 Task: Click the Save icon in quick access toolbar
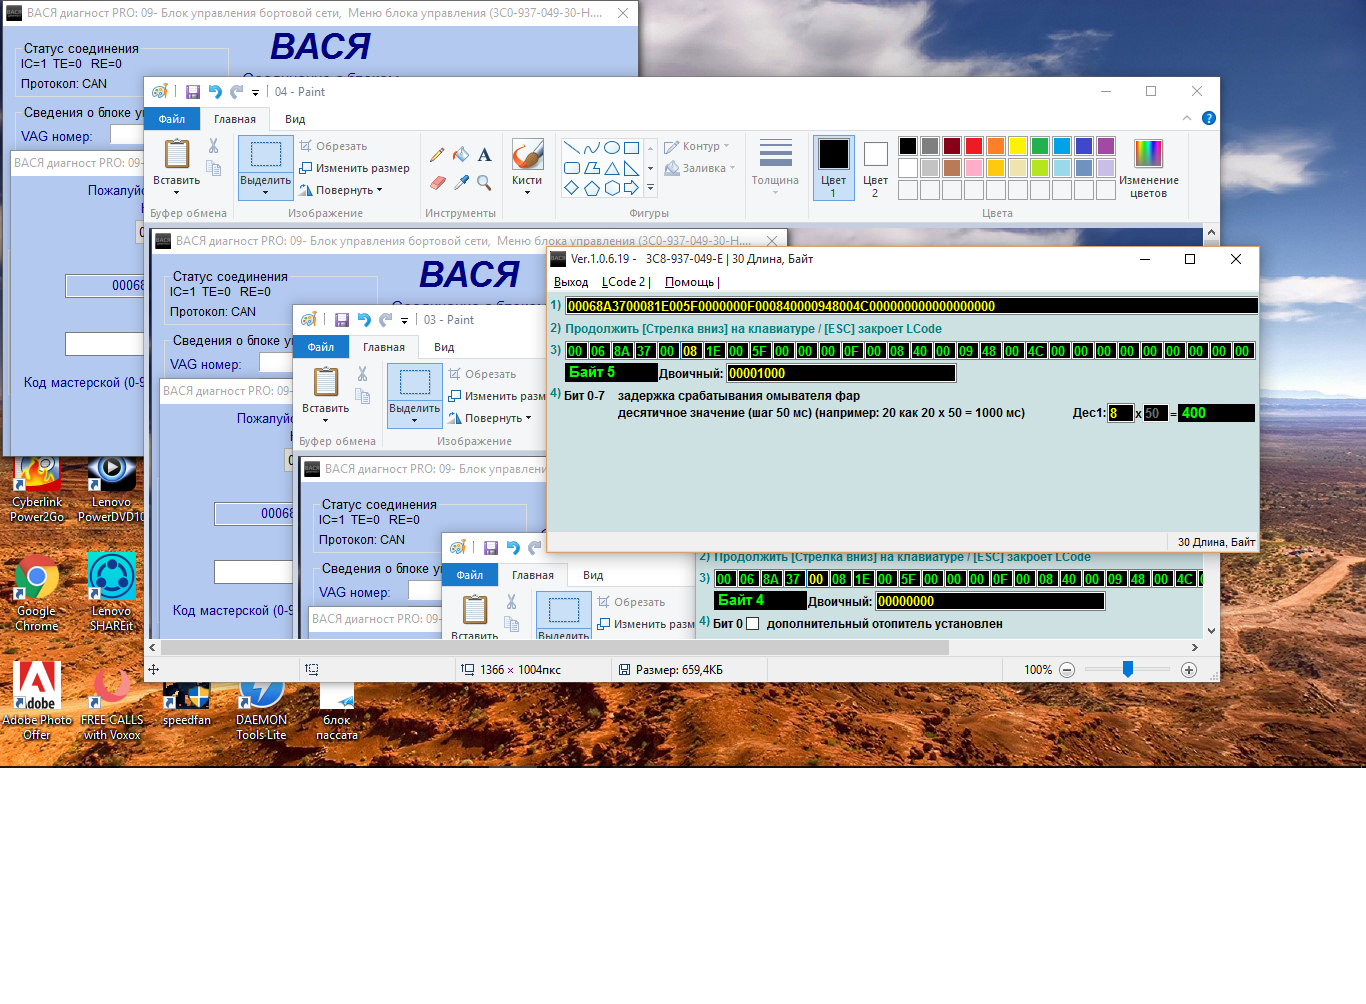(x=193, y=92)
